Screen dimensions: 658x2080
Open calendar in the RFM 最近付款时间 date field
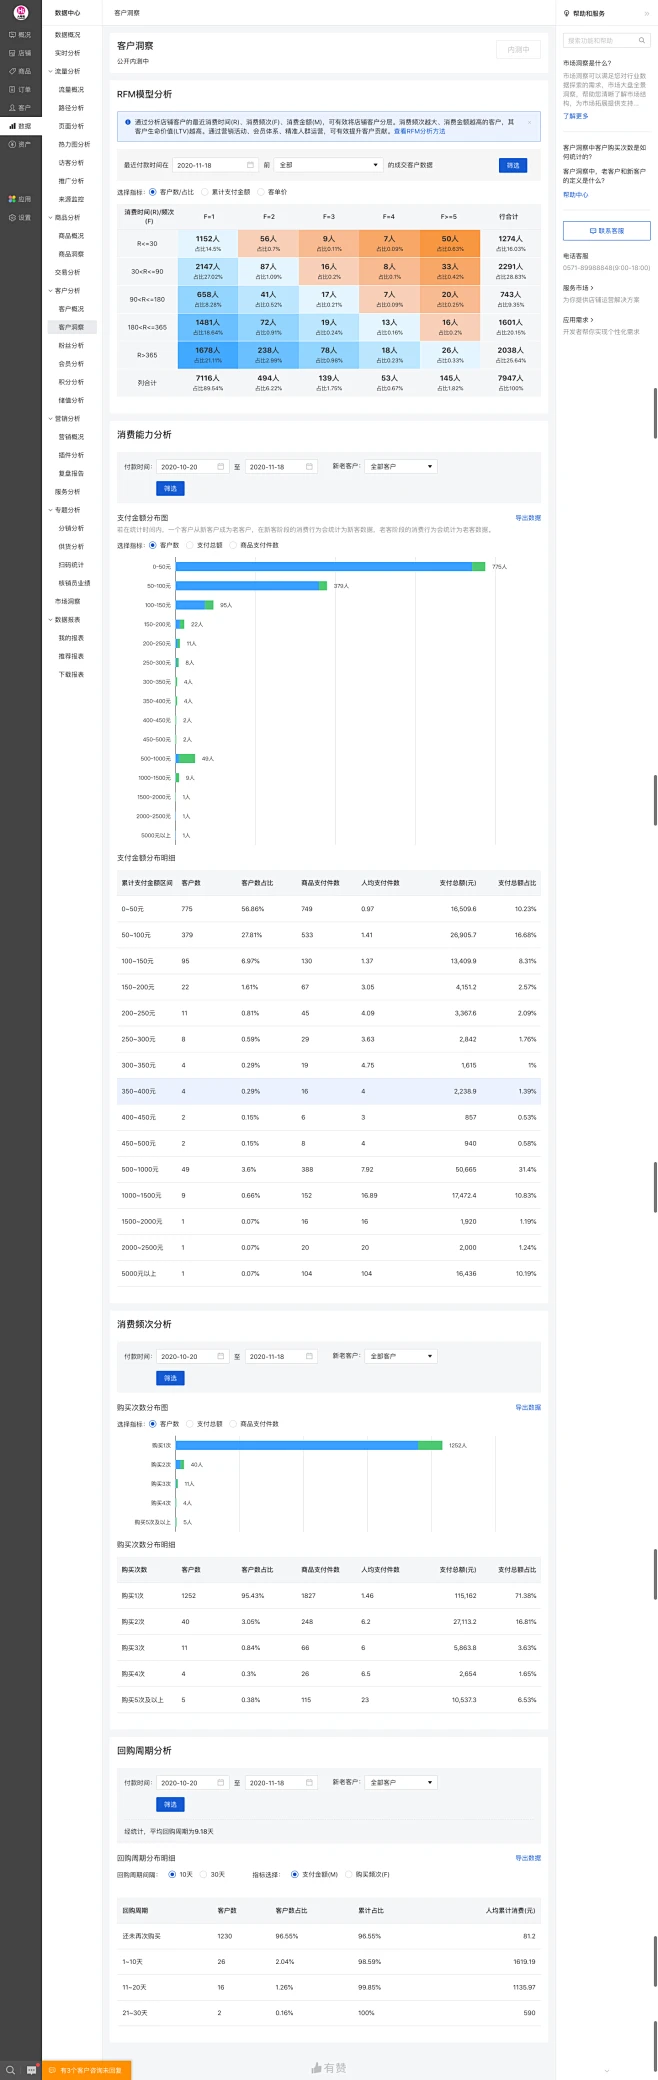250,165
